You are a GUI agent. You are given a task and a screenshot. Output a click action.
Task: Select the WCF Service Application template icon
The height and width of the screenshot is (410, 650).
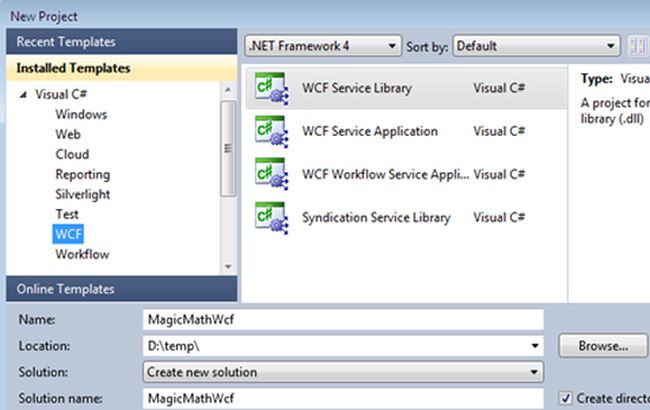coord(272,131)
